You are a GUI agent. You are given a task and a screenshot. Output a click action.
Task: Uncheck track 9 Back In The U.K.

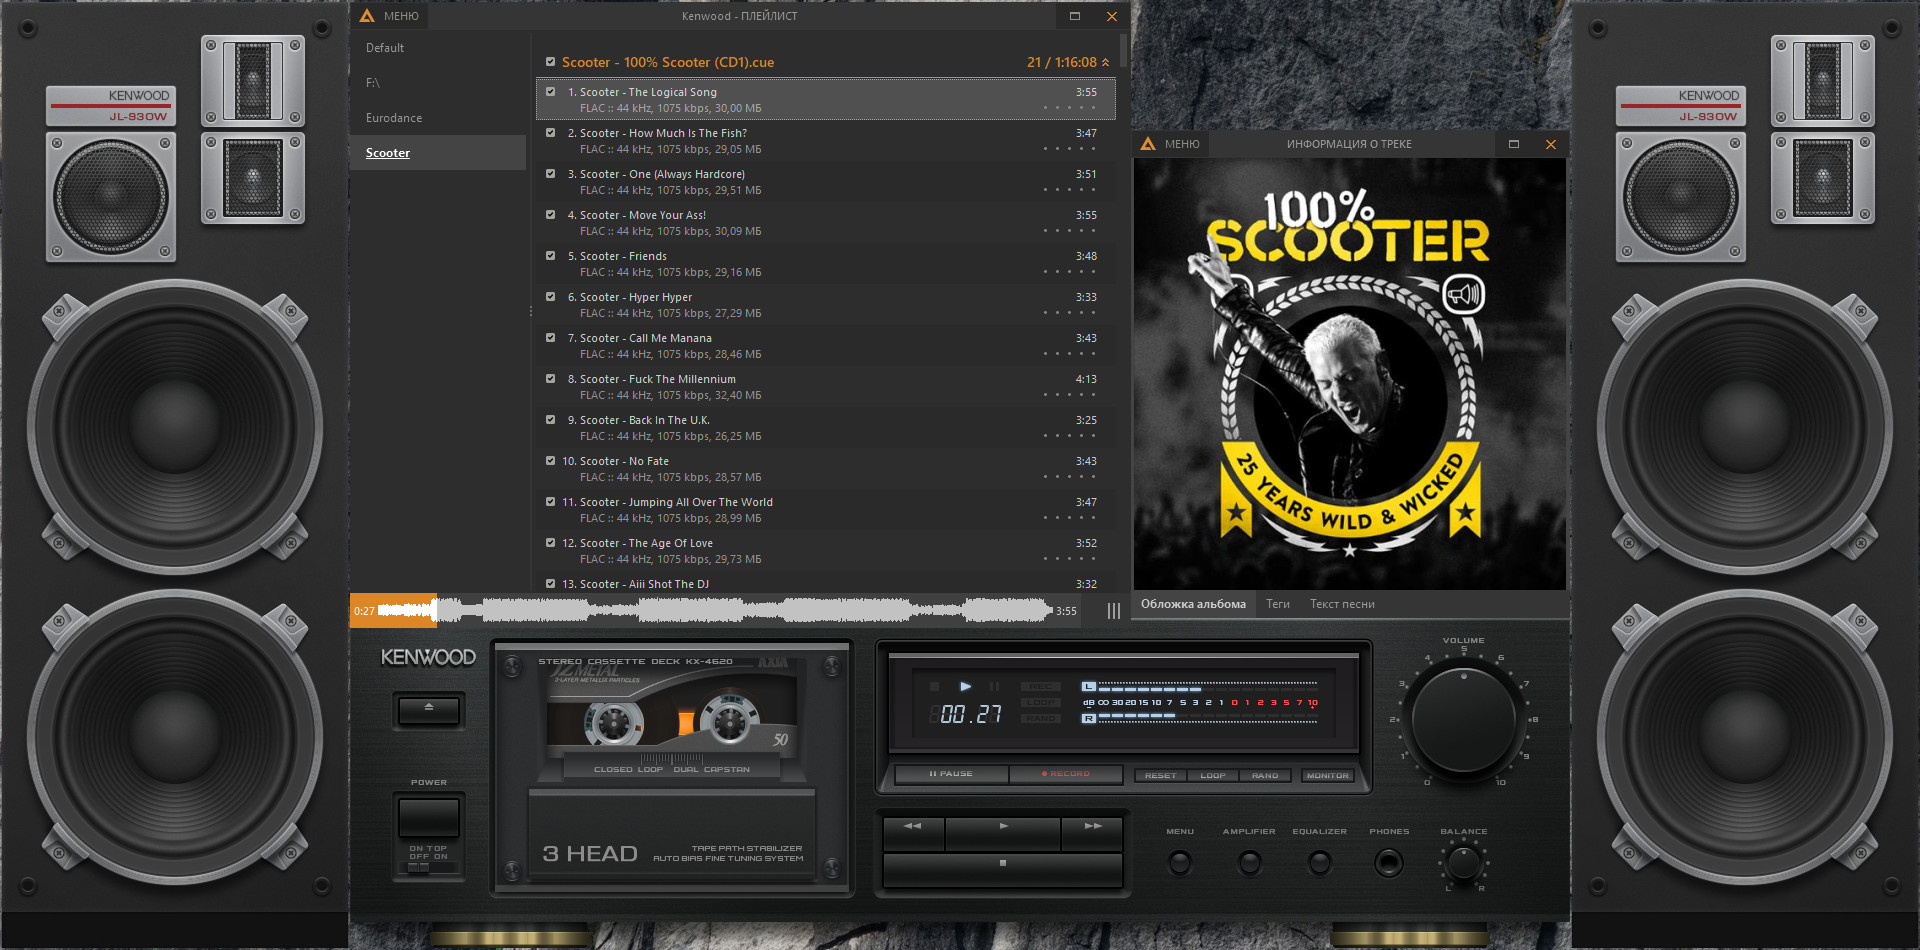(x=550, y=419)
